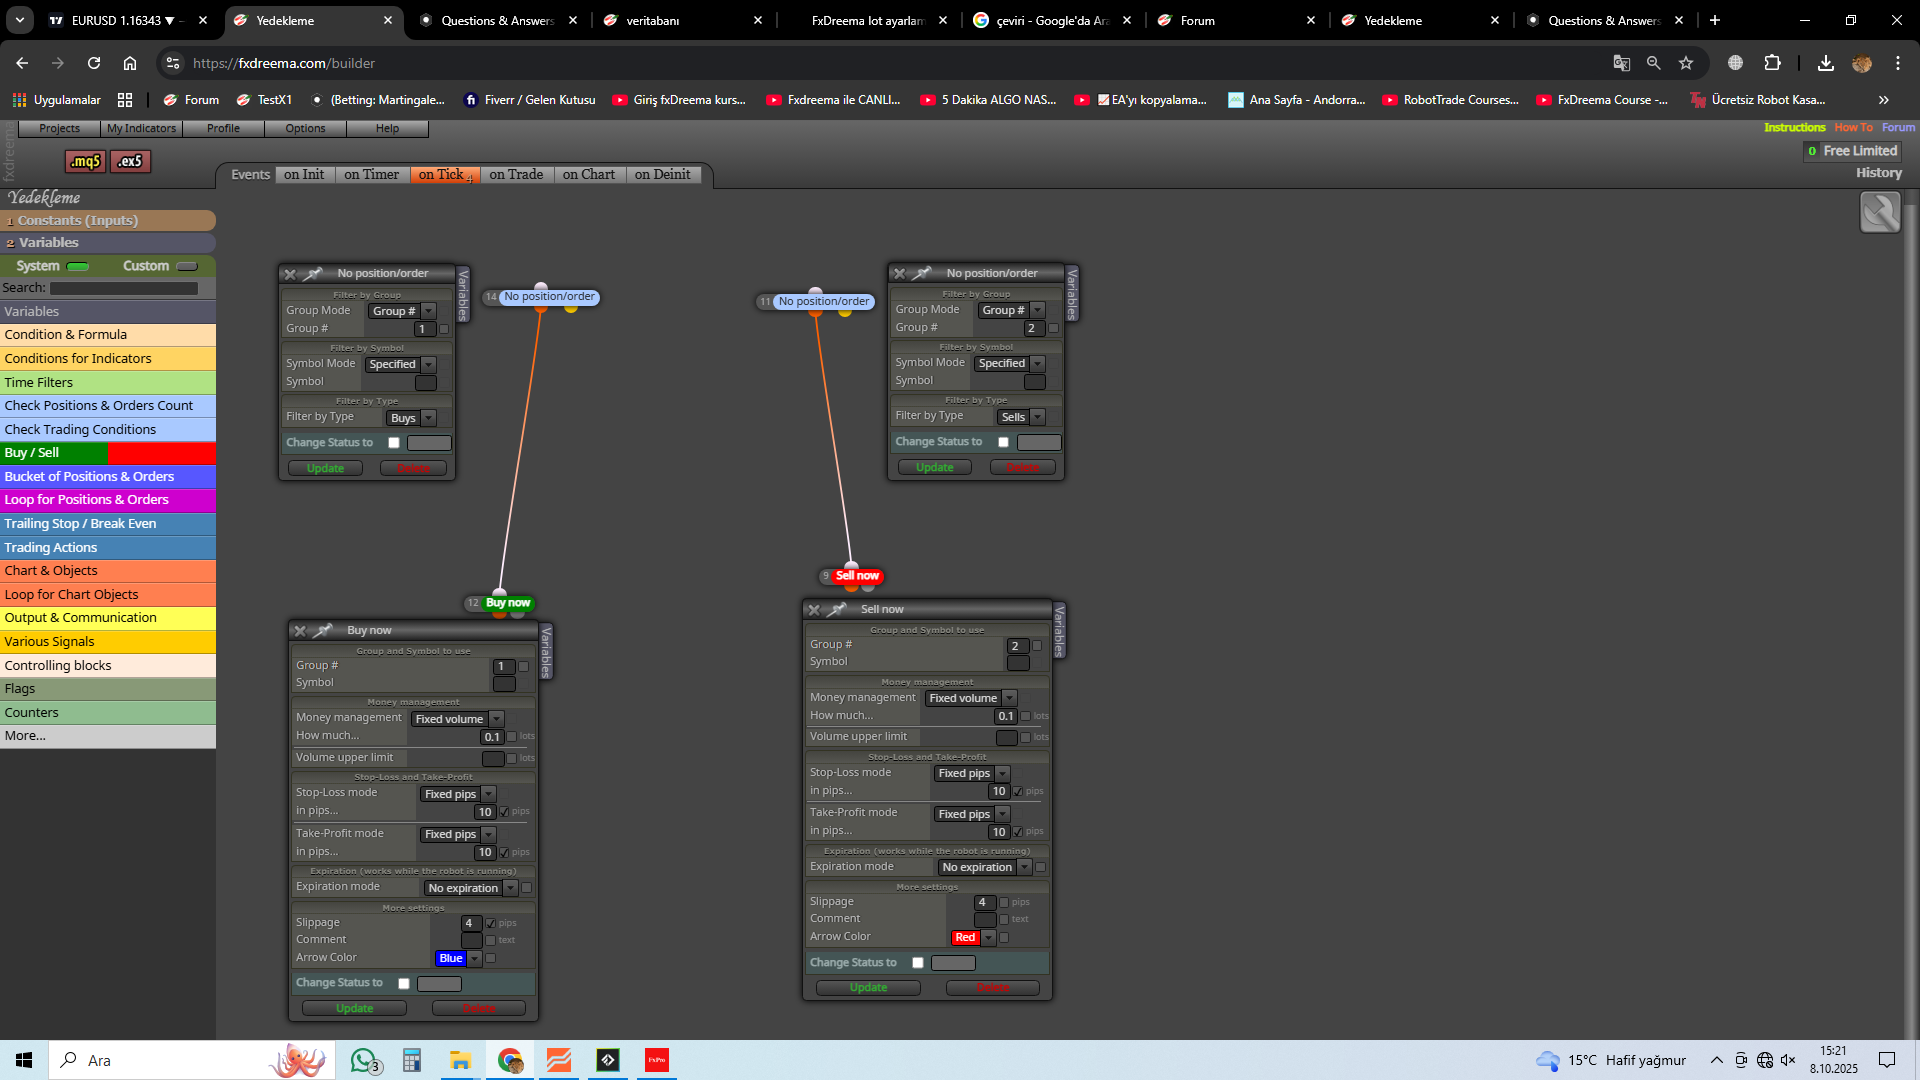Open the Forum link at top right
Screen dimensions: 1920x1080
[x=1898, y=128]
